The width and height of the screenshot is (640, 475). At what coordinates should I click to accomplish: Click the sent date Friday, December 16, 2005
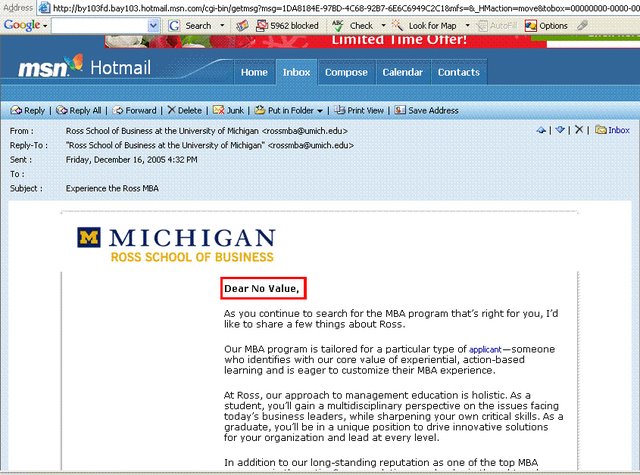131,160
